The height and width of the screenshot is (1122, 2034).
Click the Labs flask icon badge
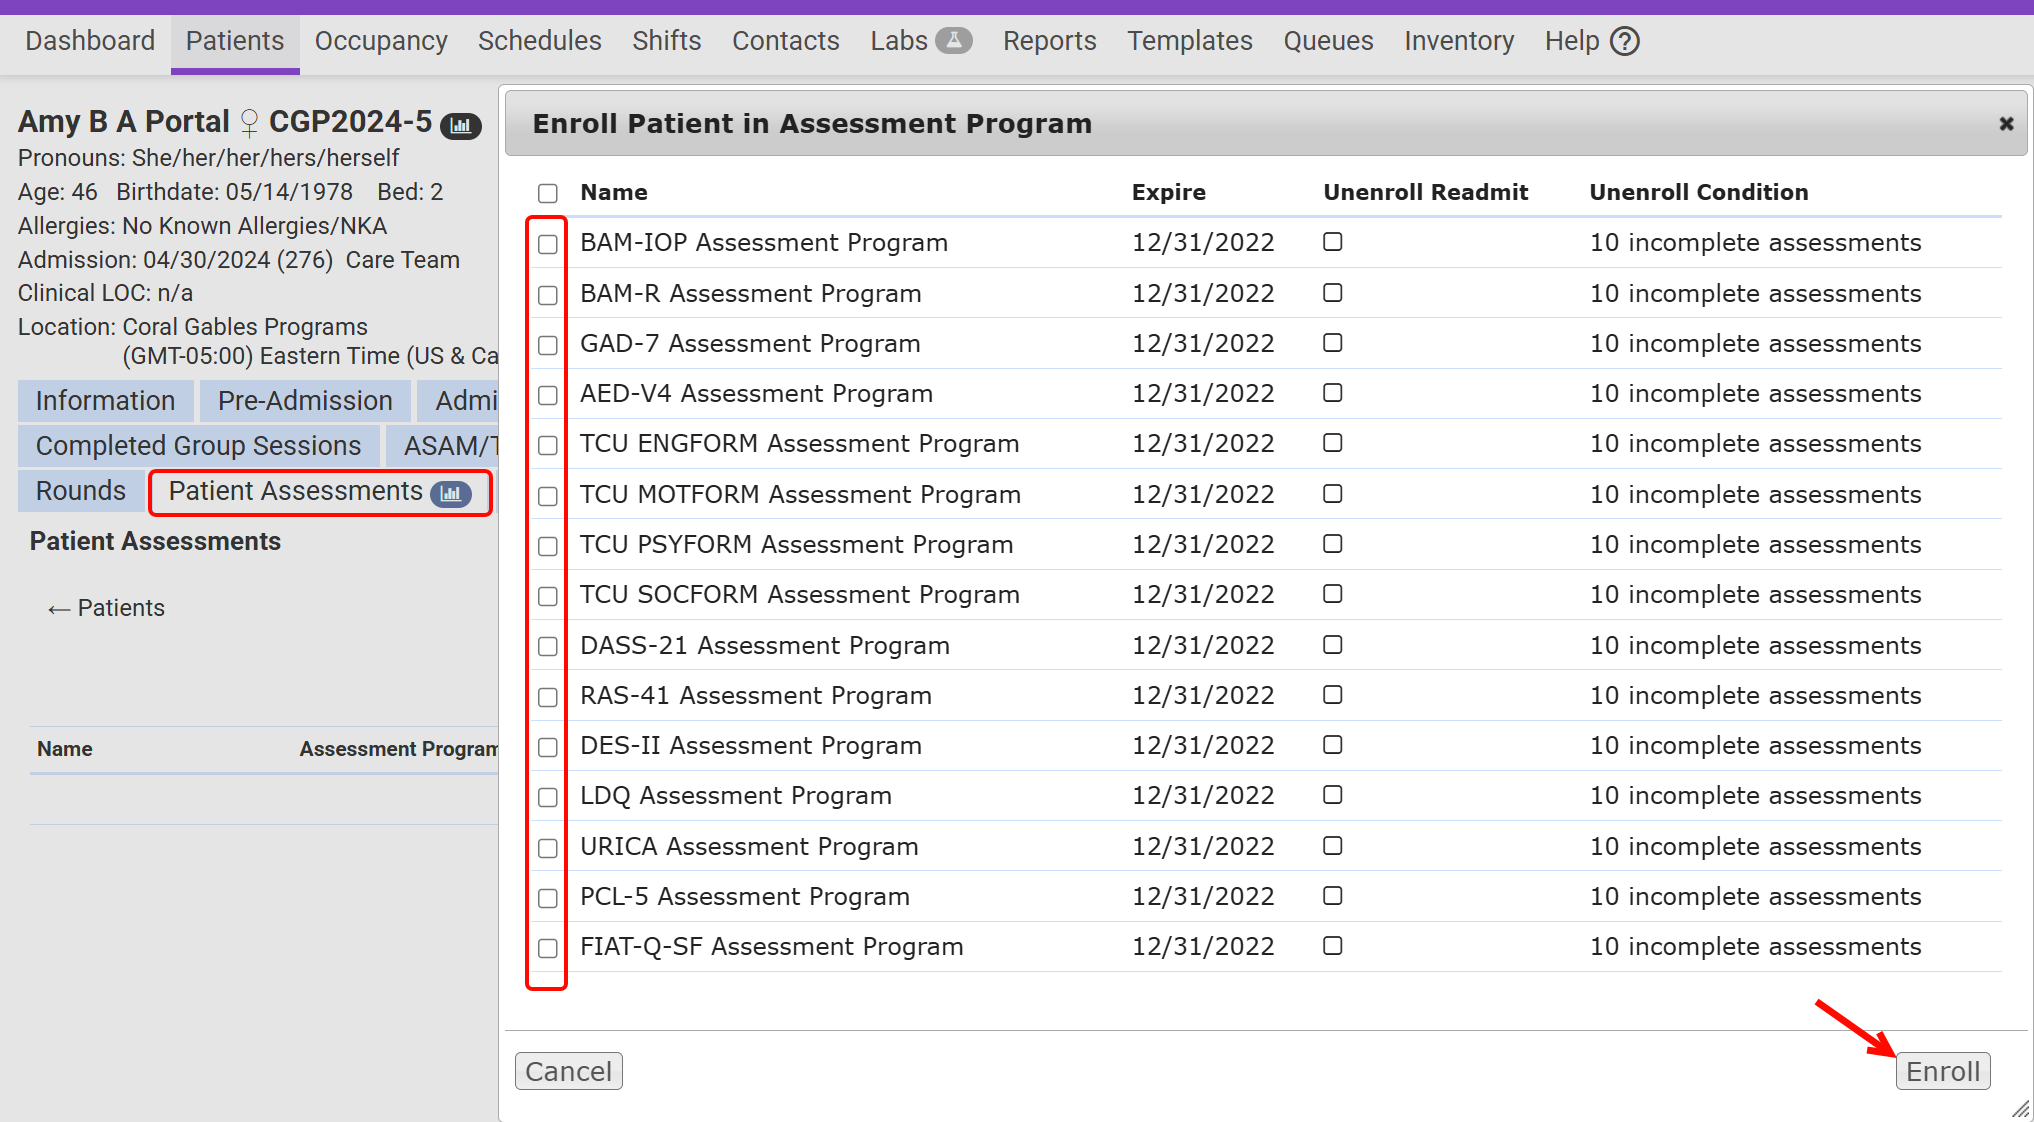click(x=953, y=41)
